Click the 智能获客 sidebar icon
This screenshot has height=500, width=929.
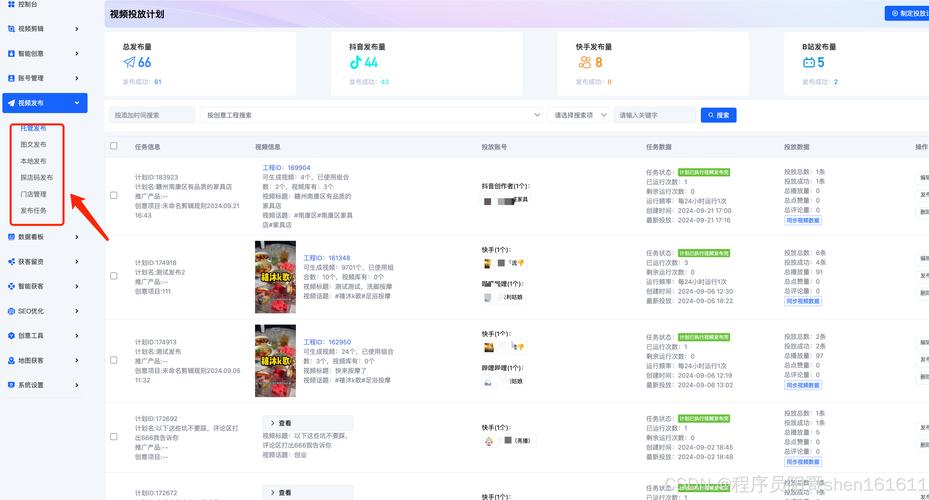(11, 286)
